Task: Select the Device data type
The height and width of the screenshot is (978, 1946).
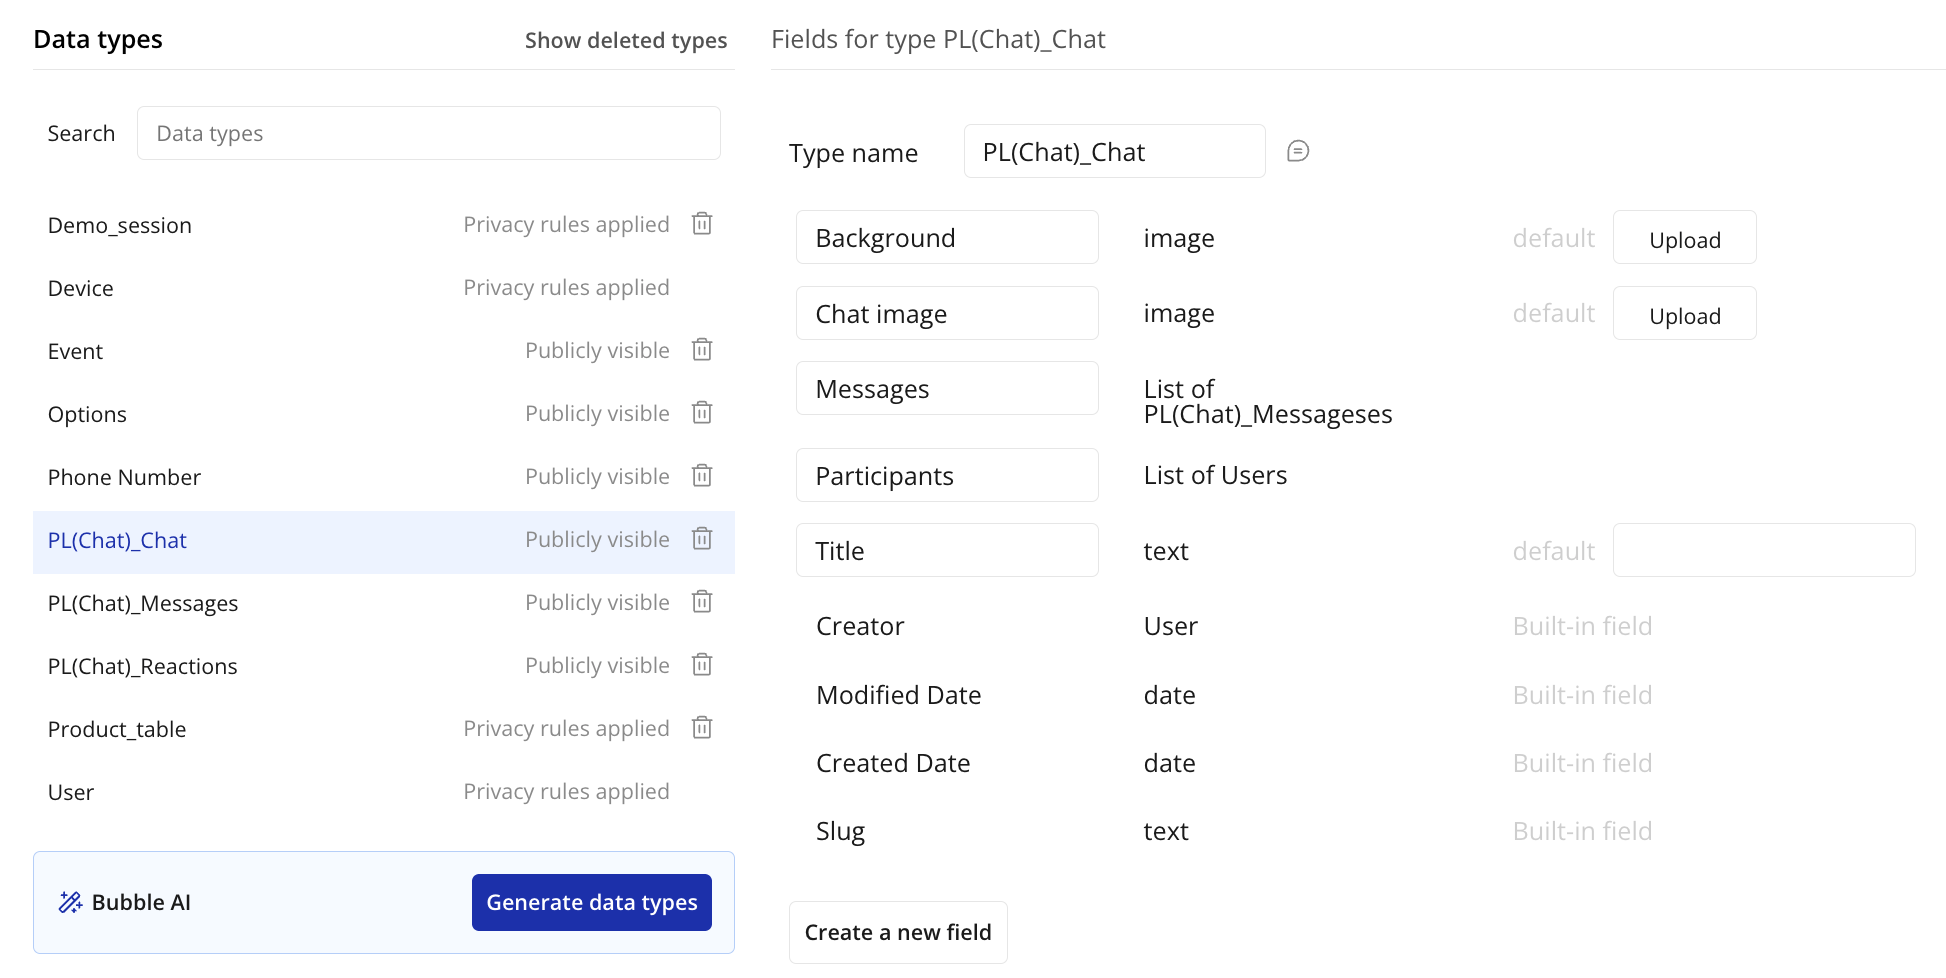Action: click(81, 288)
